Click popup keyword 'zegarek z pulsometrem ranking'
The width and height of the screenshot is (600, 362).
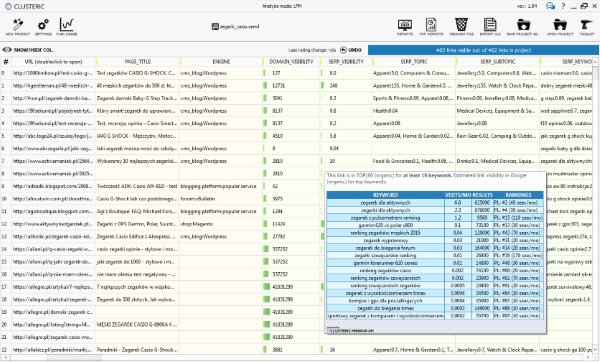tap(385, 218)
